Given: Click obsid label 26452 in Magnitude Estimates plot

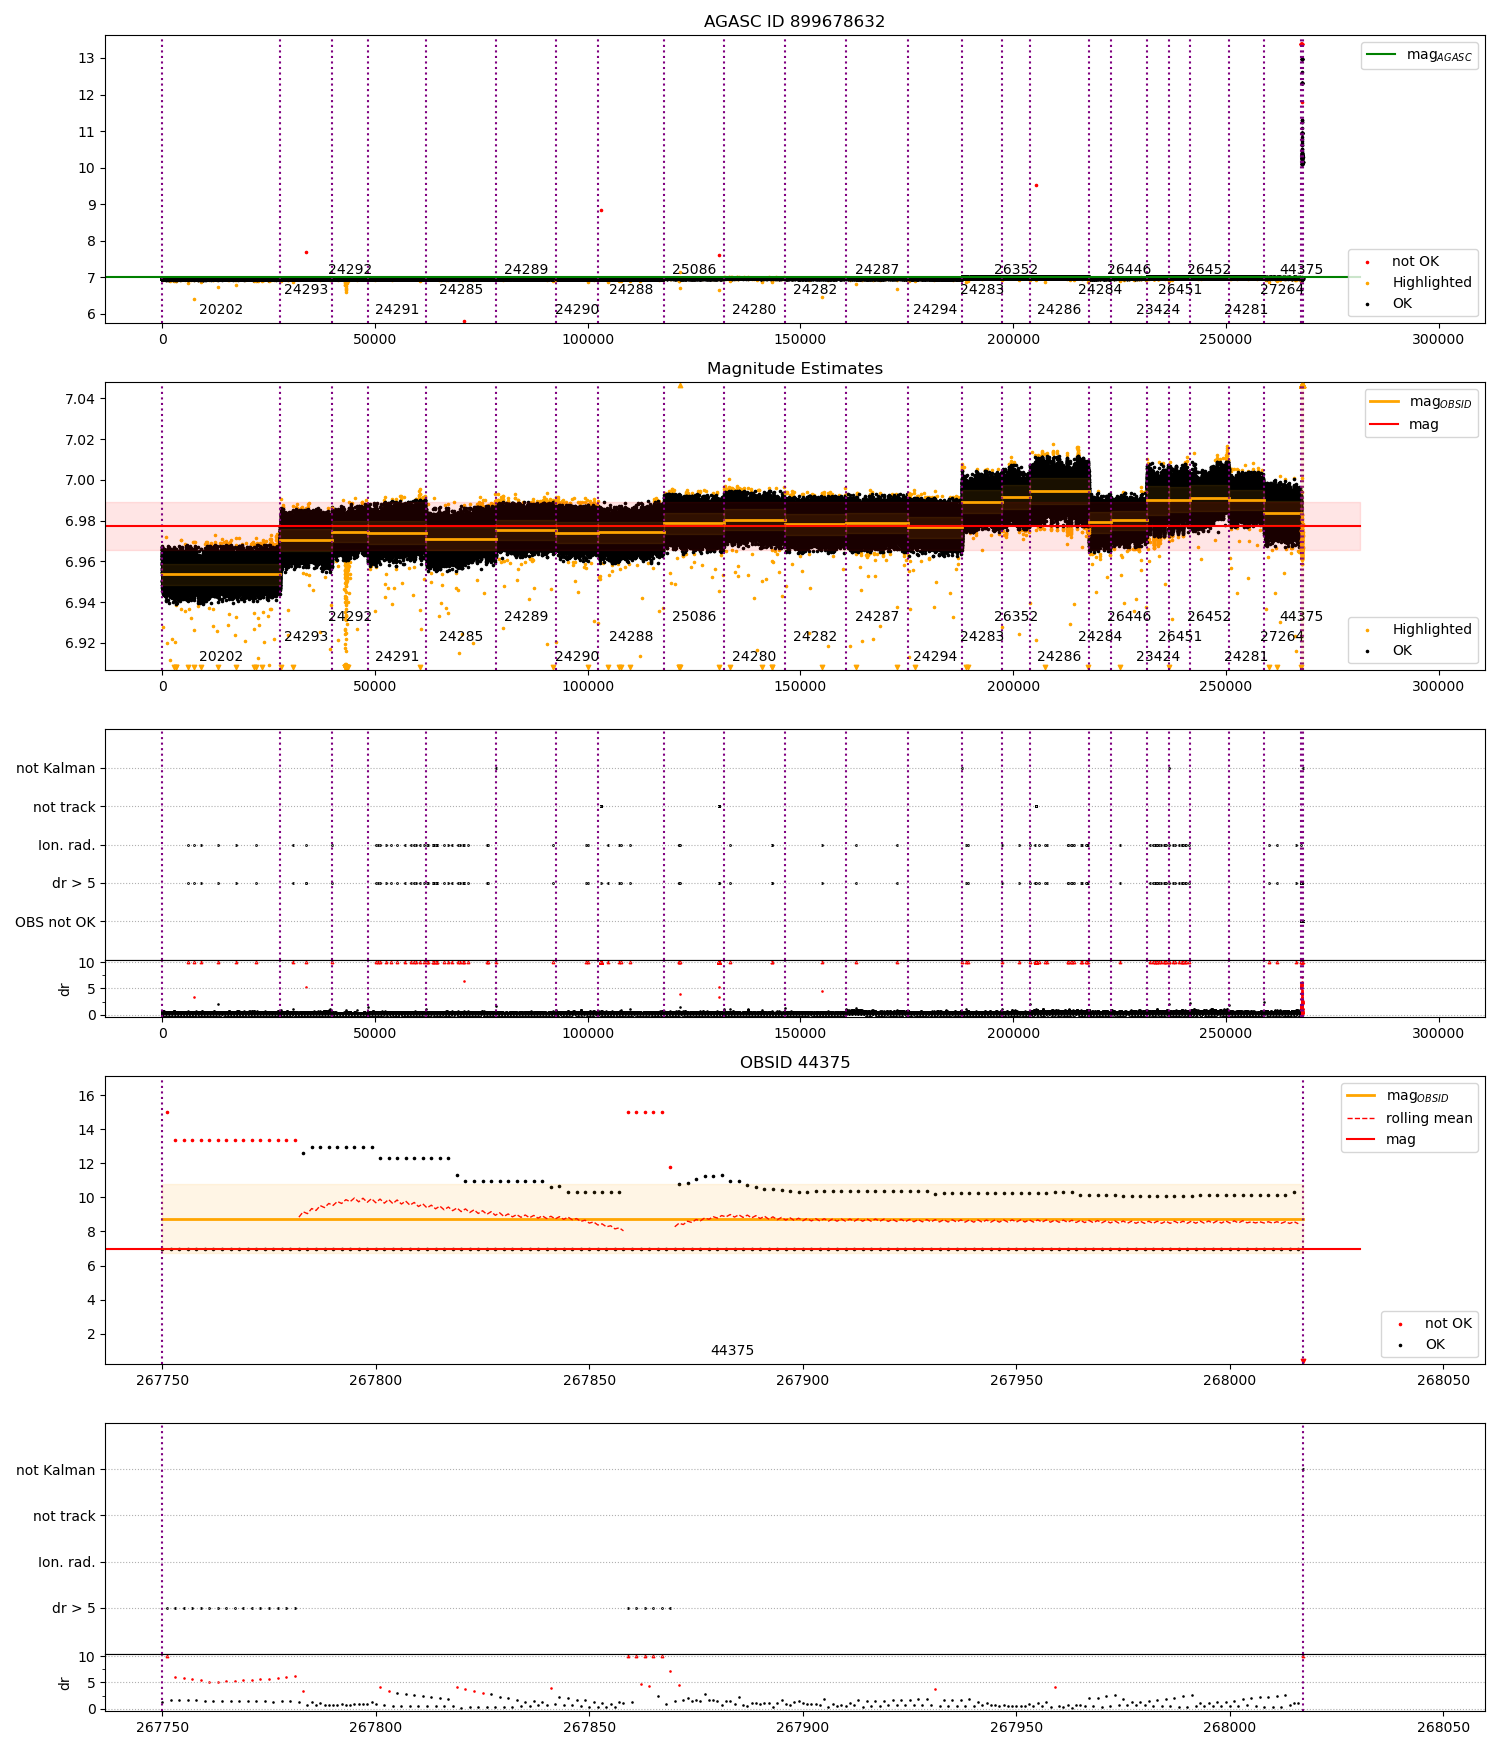Looking at the screenshot, I should point(1209,616).
